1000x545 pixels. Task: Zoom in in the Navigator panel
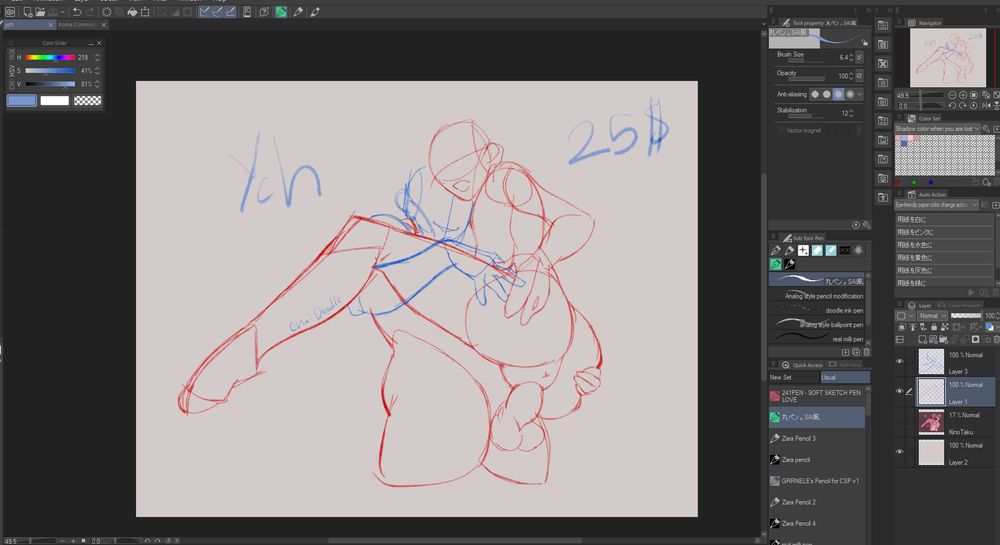963,95
